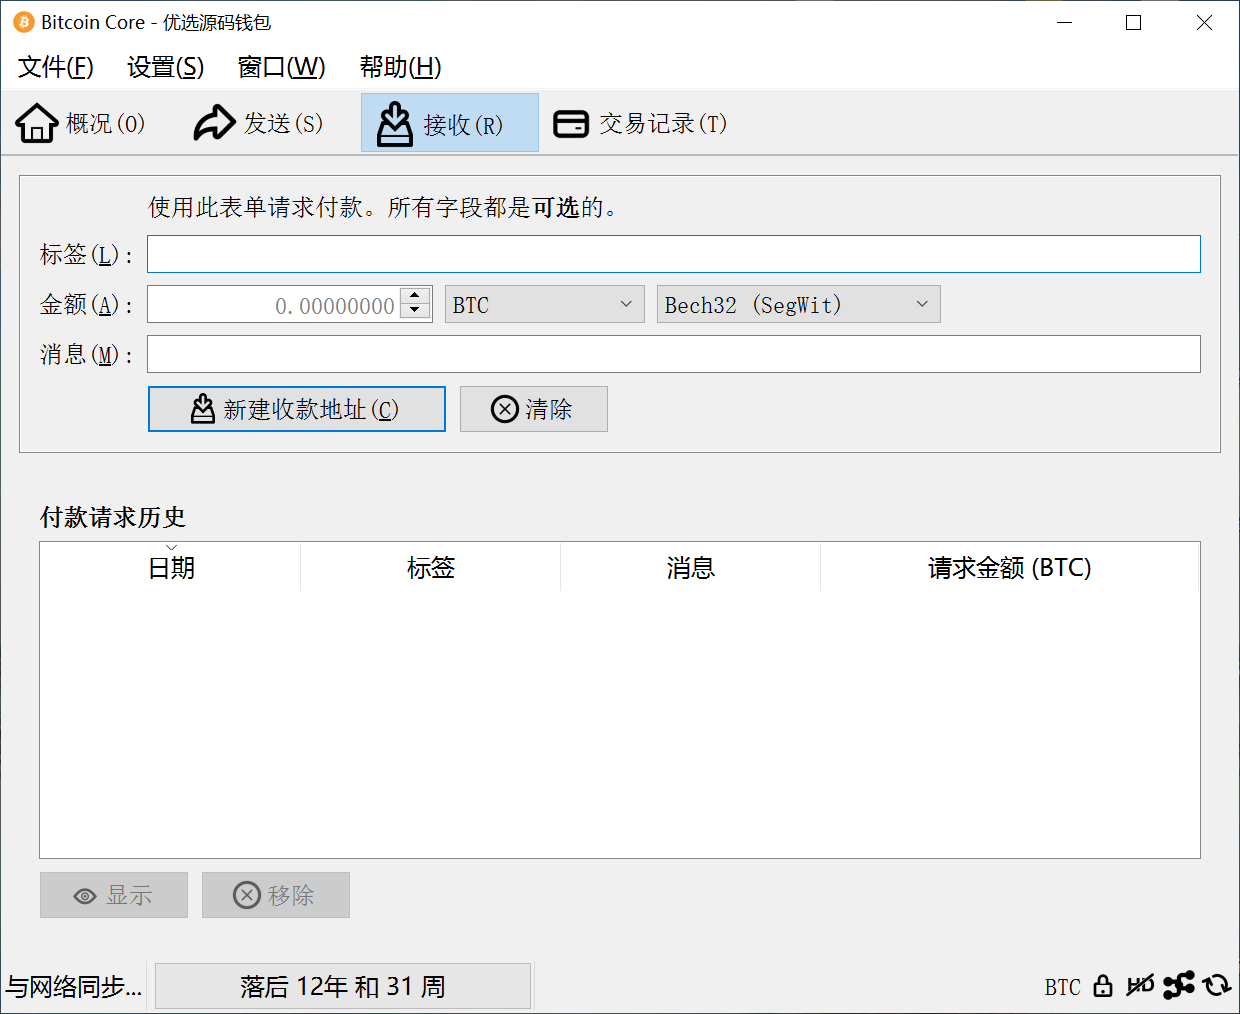Viewport: 1240px width, 1014px height.
Task: Open the 设置(S) menu
Action: [165, 67]
